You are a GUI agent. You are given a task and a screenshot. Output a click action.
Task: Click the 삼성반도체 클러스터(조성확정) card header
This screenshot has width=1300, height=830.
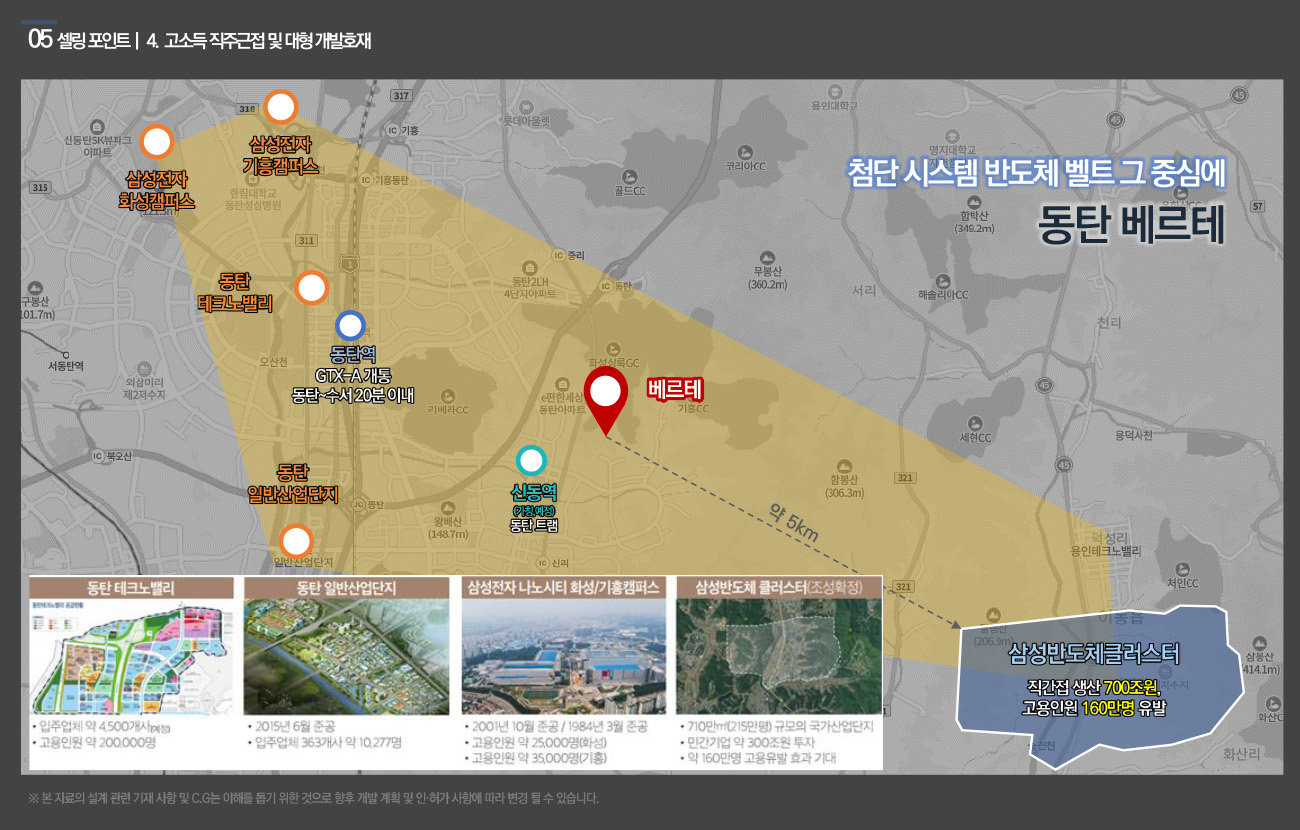778,588
